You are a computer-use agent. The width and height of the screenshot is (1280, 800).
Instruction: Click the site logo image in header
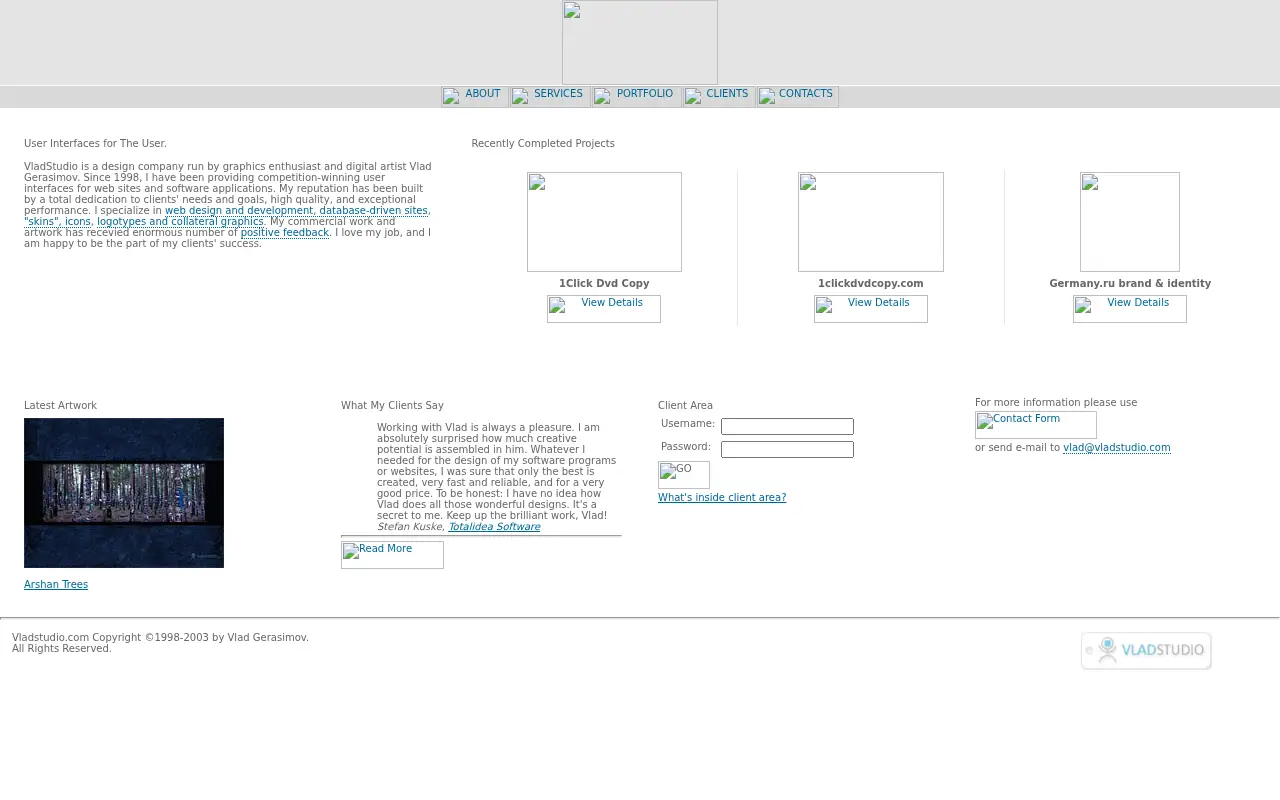pos(640,42)
